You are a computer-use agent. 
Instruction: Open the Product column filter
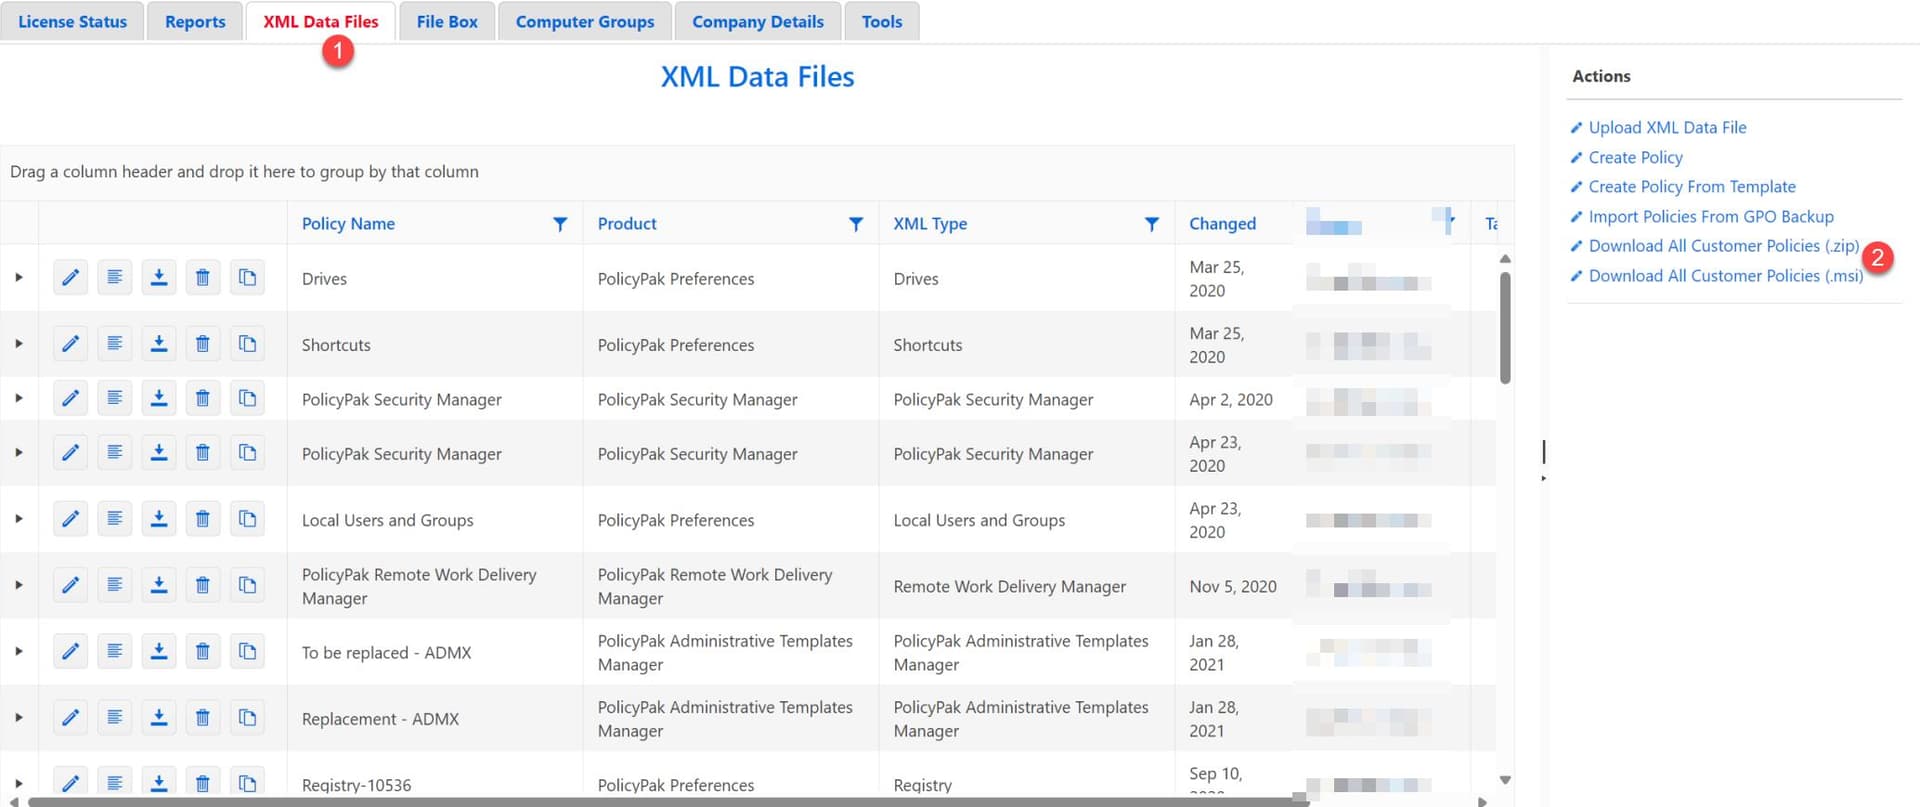coord(856,224)
